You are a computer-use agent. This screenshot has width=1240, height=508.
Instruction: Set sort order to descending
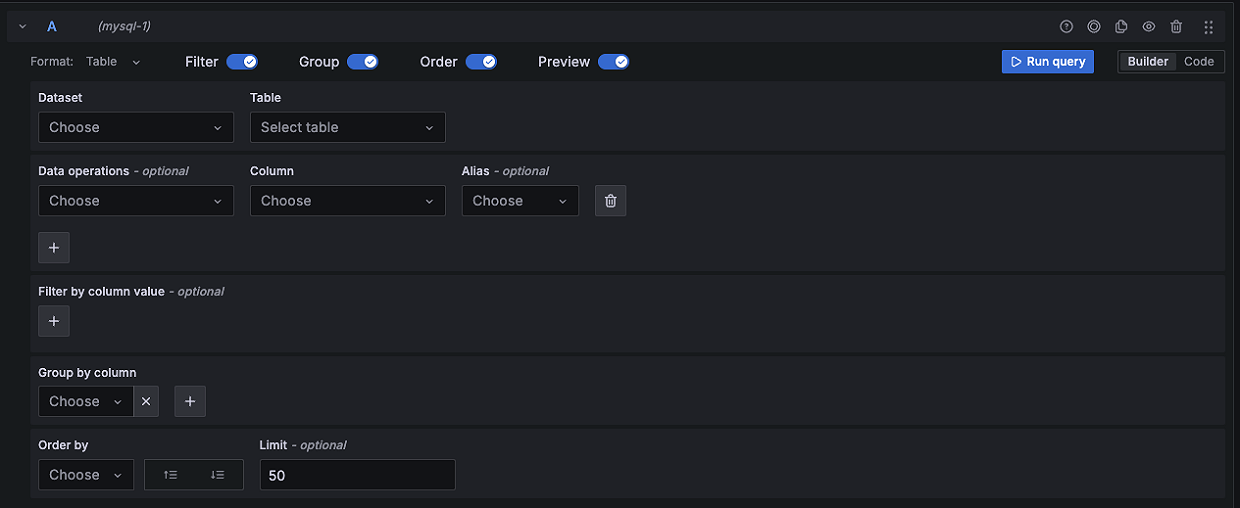coord(218,475)
